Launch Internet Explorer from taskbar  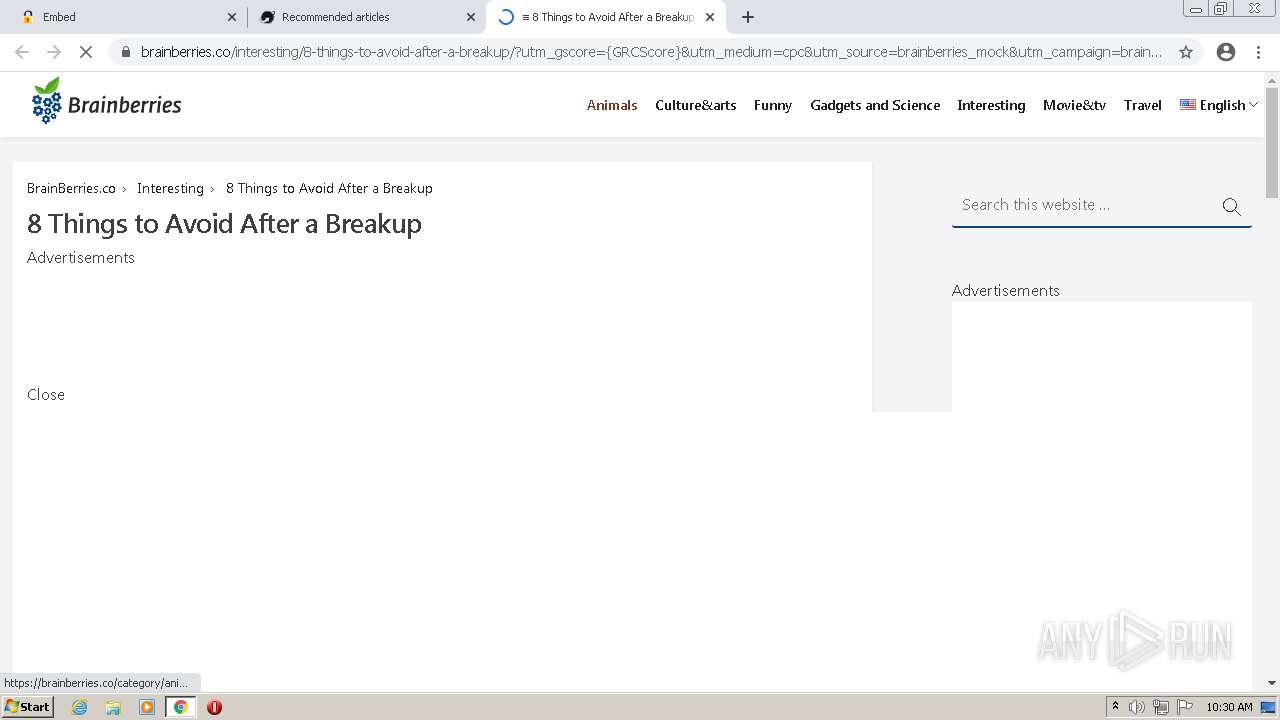click(80, 707)
